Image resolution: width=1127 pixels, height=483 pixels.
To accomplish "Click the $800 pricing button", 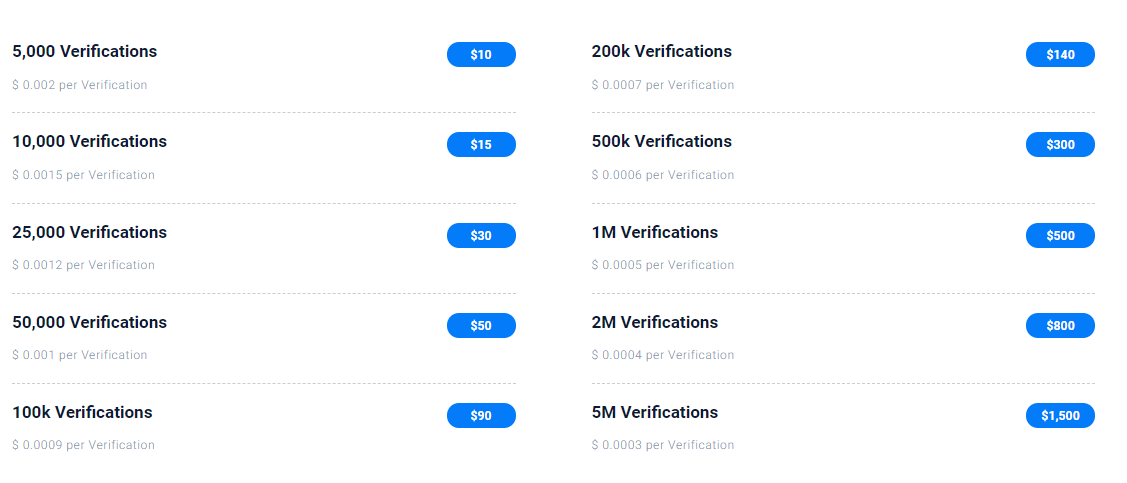I will tap(1060, 326).
